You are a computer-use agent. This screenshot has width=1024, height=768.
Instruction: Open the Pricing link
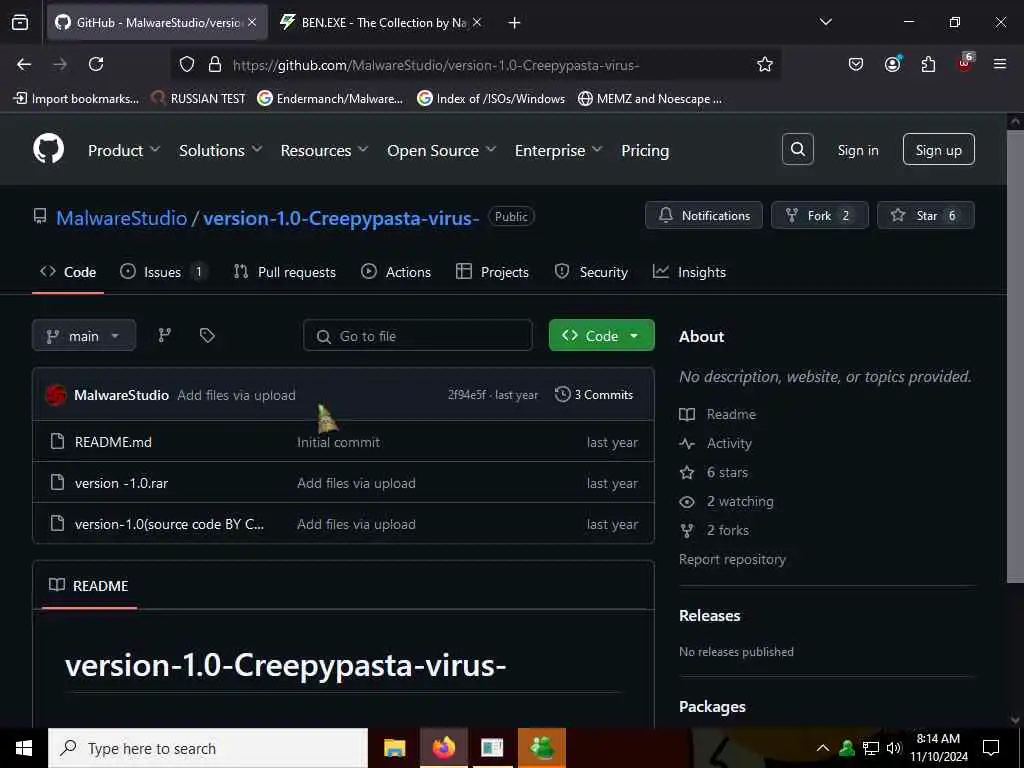(645, 150)
